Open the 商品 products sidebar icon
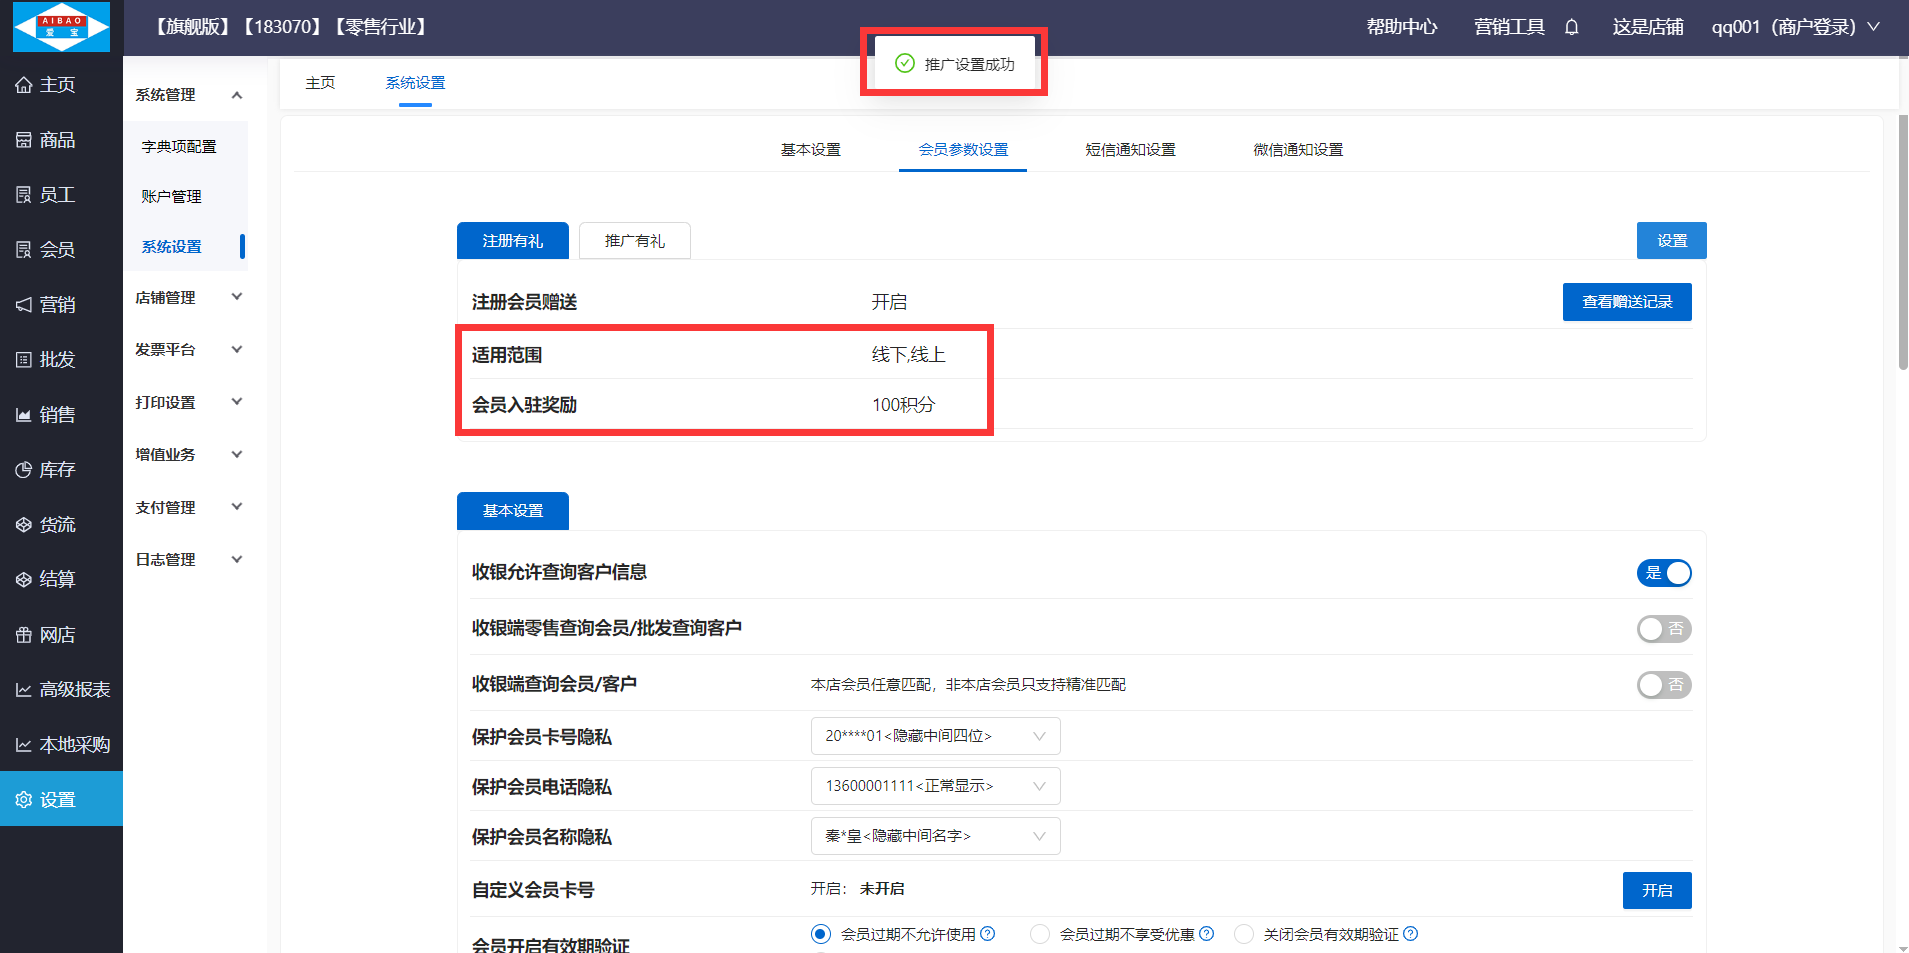Screen dimensions: 1909x953 click(x=24, y=140)
